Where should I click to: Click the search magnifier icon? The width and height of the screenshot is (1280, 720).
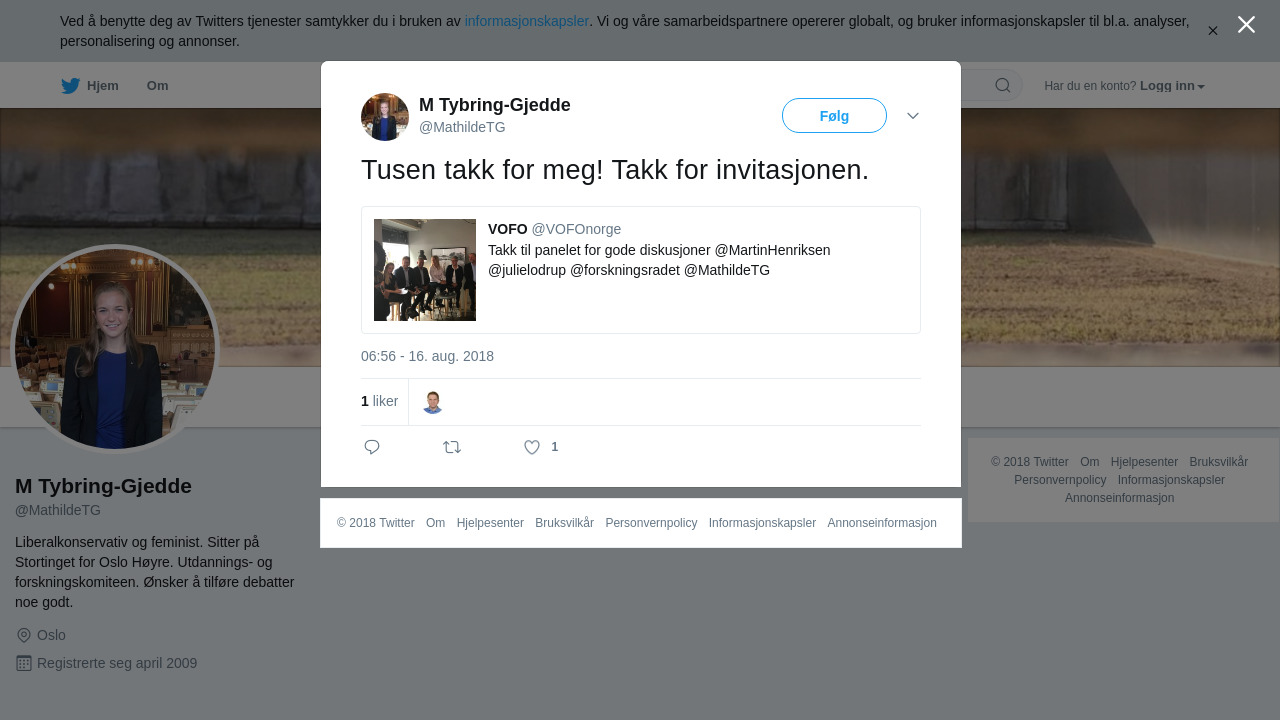tap(1003, 85)
